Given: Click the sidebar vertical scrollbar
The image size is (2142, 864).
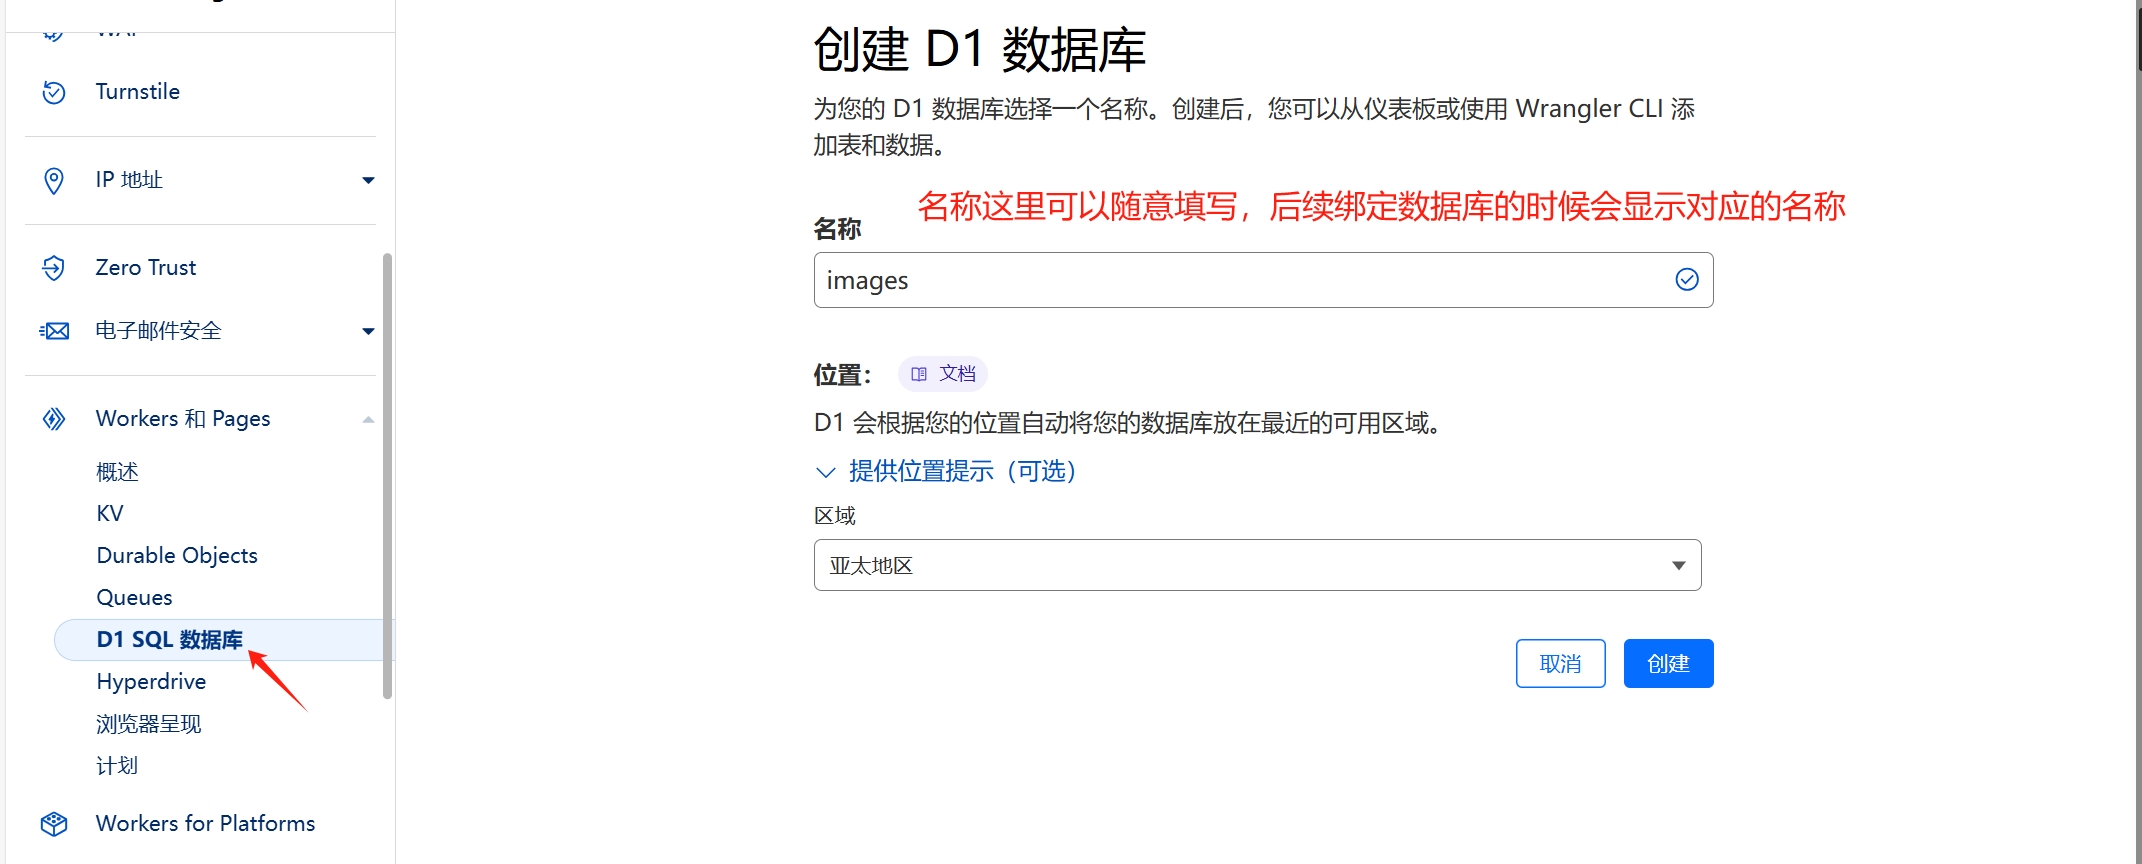Looking at the screenshot, I should coord(387,476).
